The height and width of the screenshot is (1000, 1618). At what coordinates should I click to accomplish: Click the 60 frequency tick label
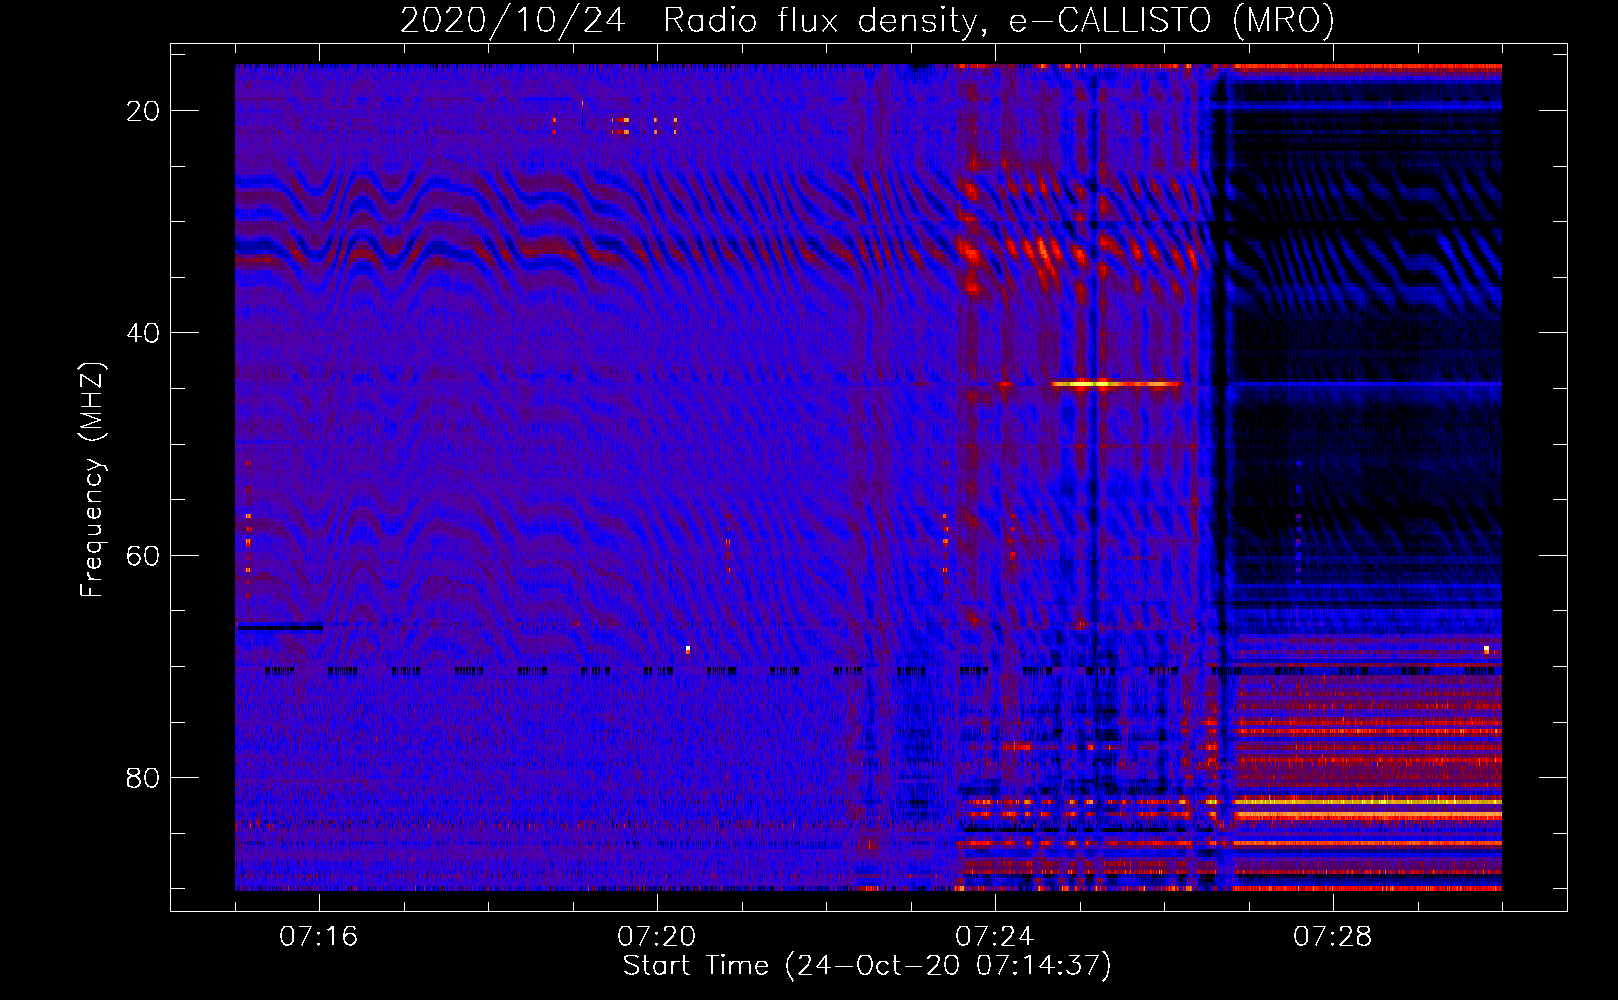coord(143,555)
